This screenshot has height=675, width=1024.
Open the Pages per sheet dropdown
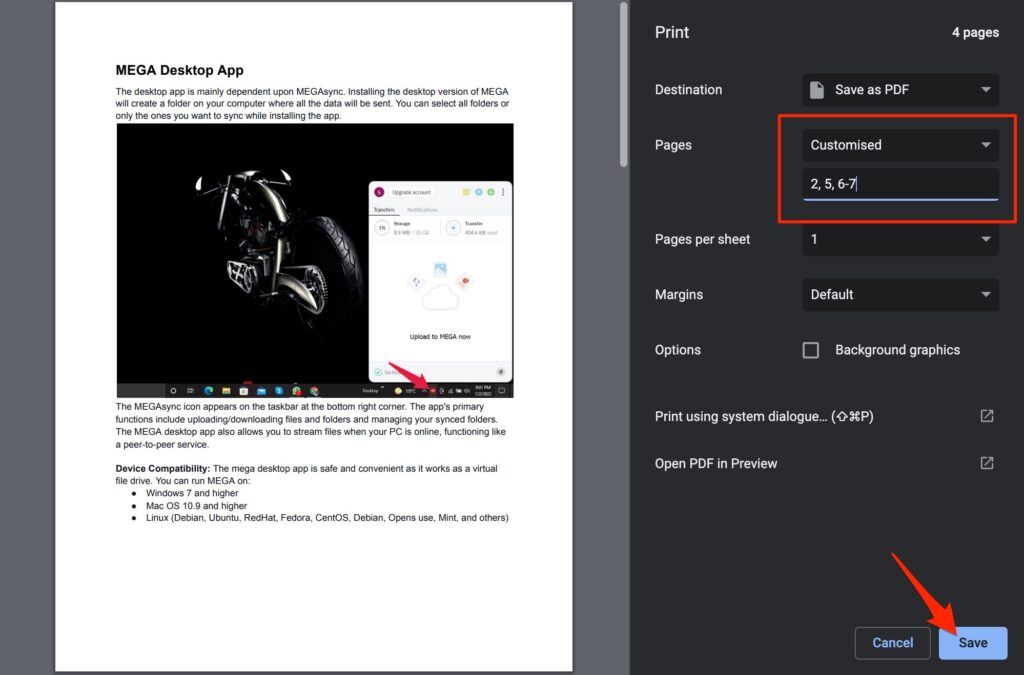900,239
